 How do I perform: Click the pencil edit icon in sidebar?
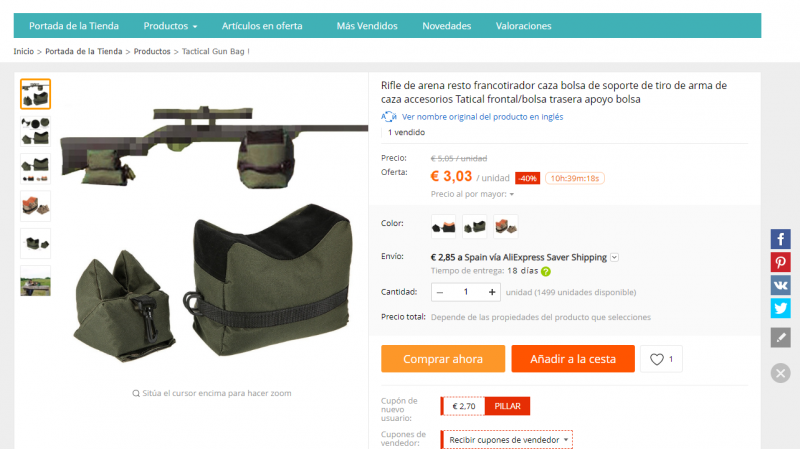point(780,337)
